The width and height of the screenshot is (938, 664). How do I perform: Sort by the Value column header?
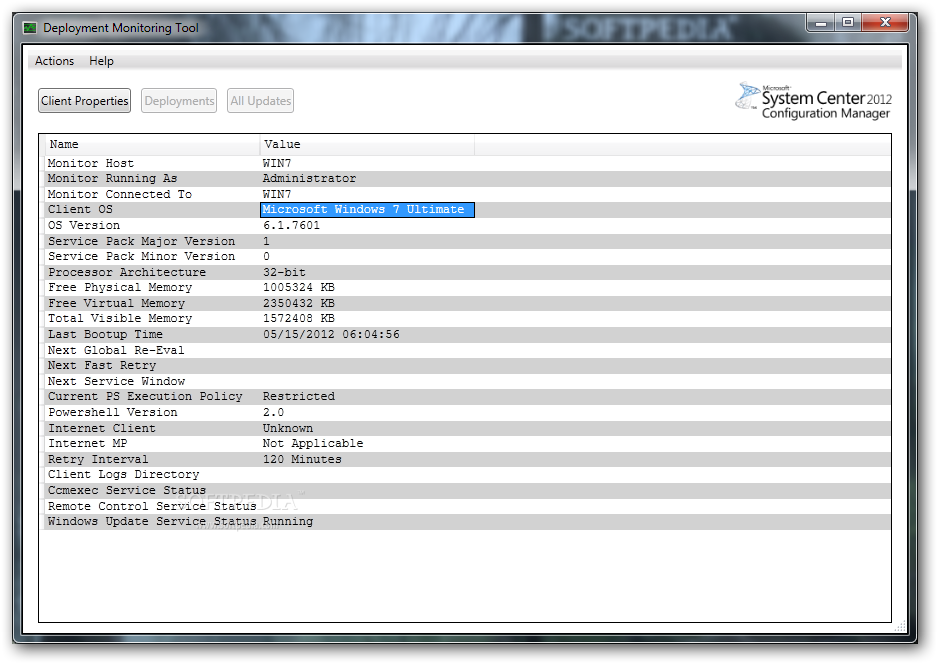[367, 144]
